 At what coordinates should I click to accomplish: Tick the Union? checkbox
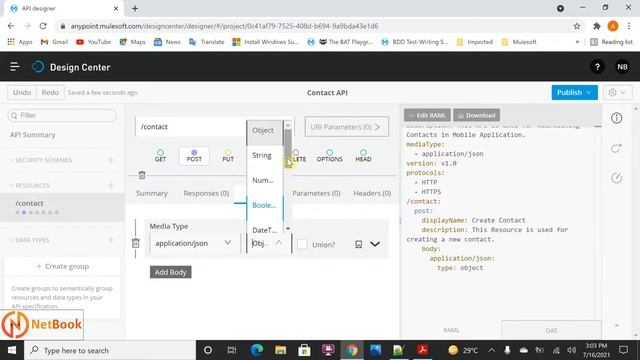click(x=302, y=244)
